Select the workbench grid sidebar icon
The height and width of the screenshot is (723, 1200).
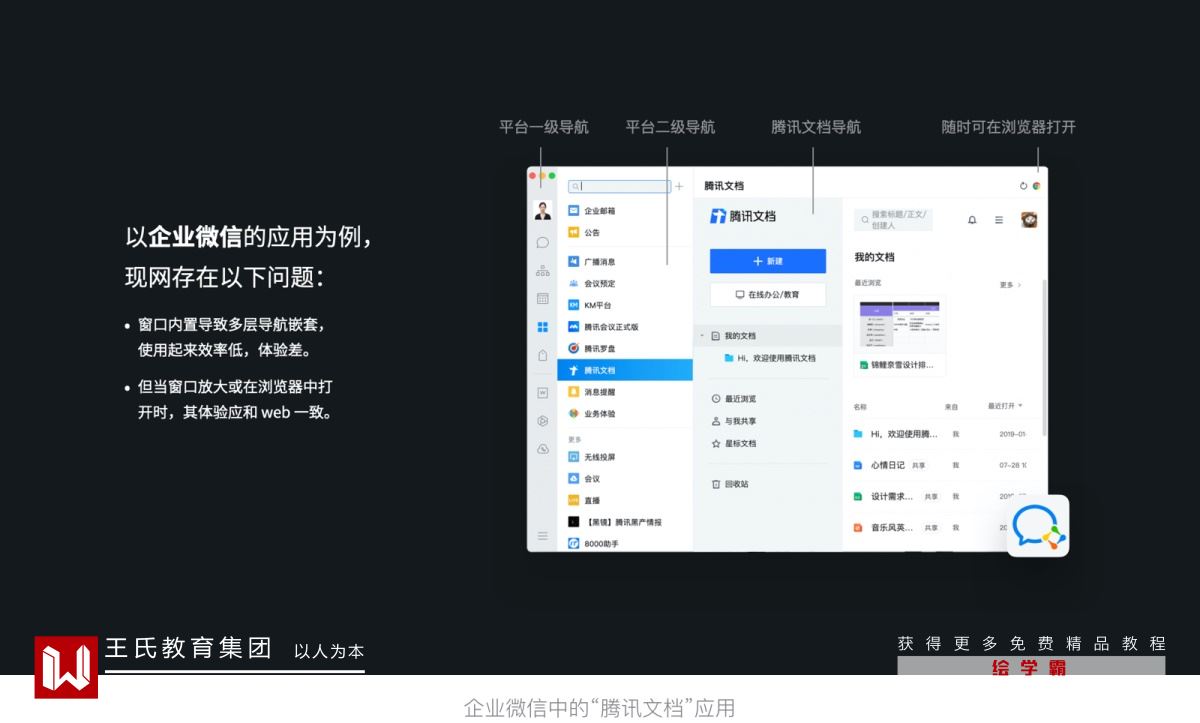tap(543, 326)
